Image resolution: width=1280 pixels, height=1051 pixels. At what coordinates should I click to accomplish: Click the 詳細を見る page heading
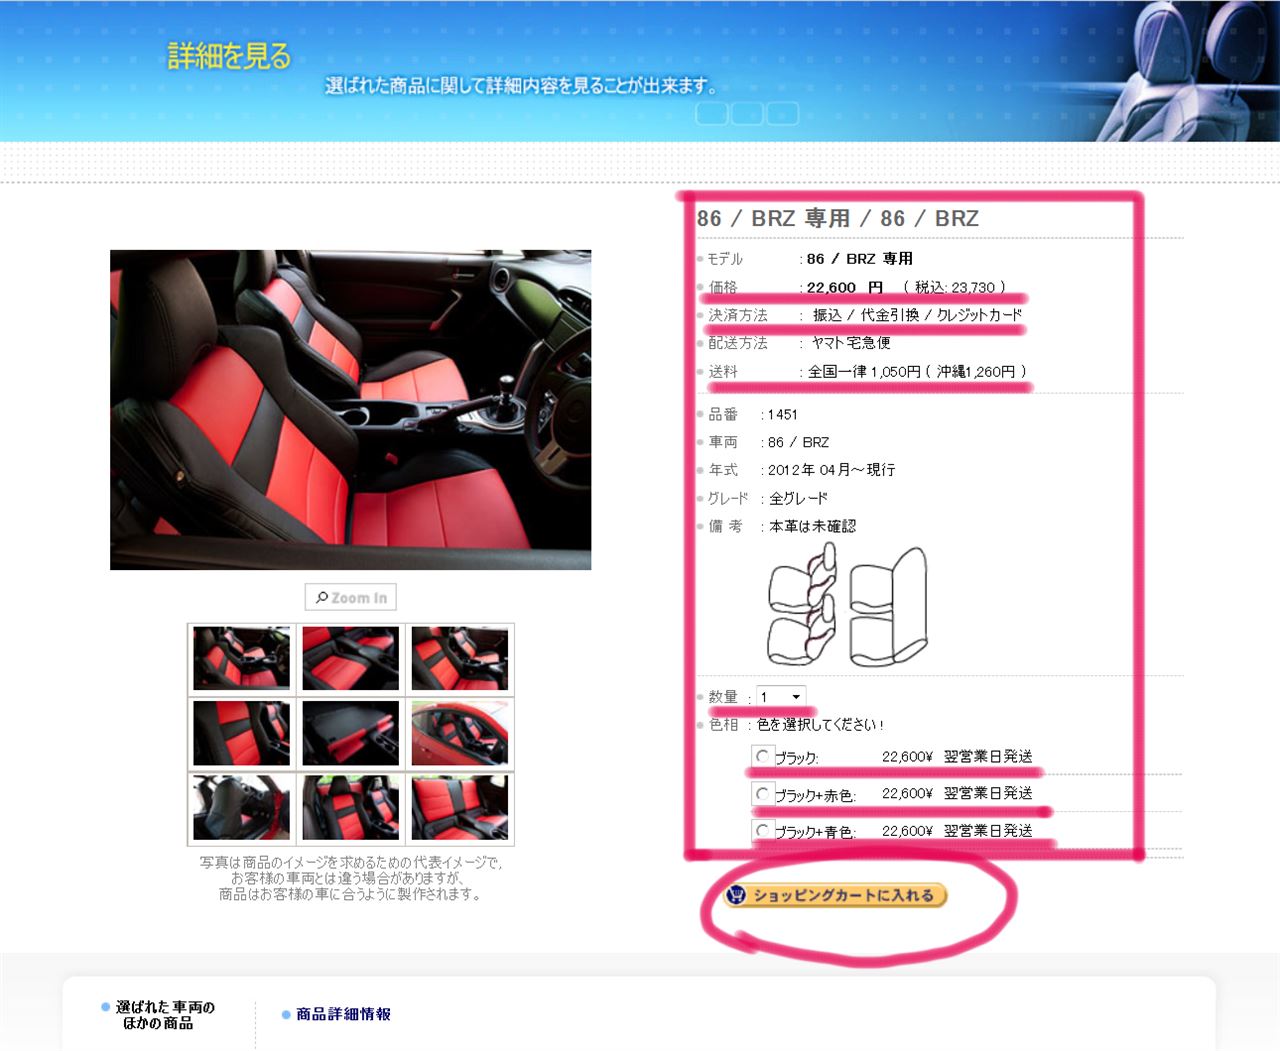tap(229, 56)
